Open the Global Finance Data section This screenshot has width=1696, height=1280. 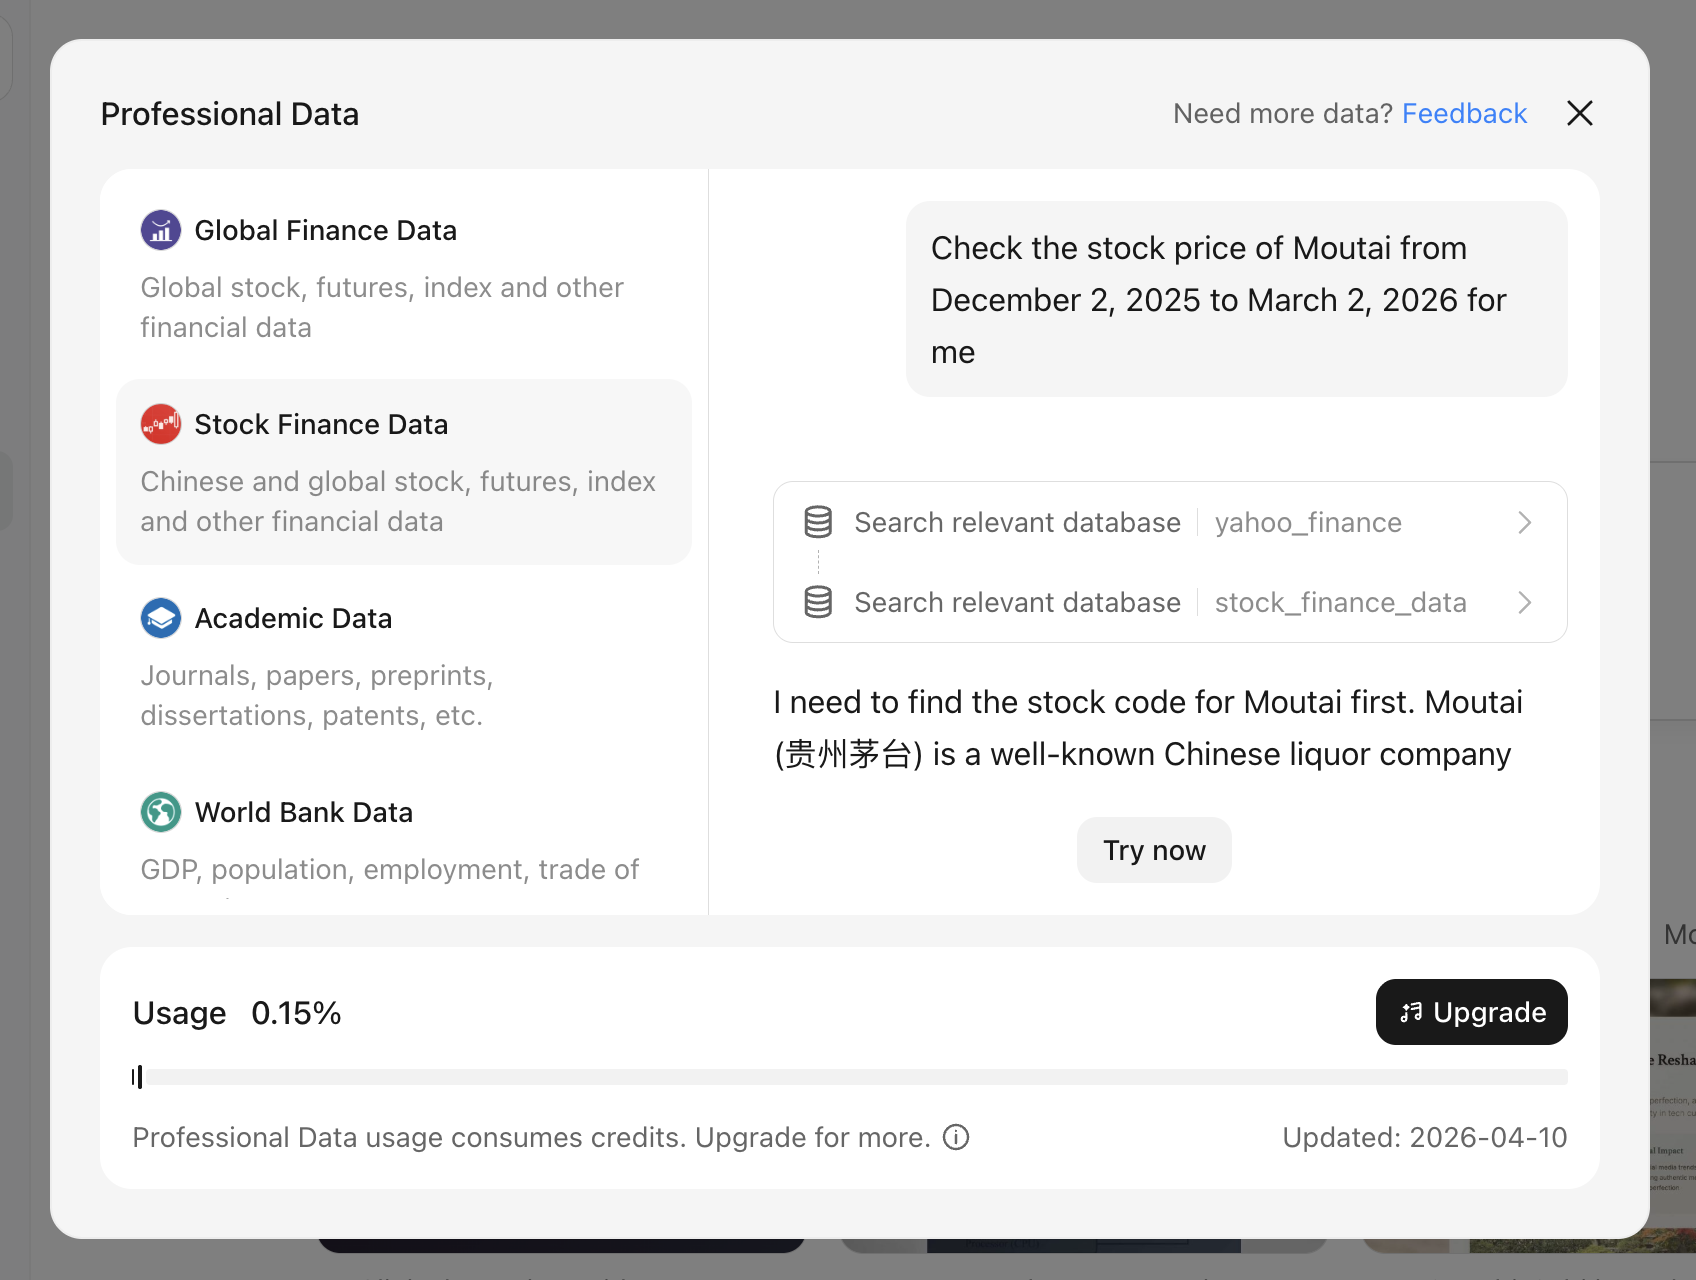coord(326,230)
